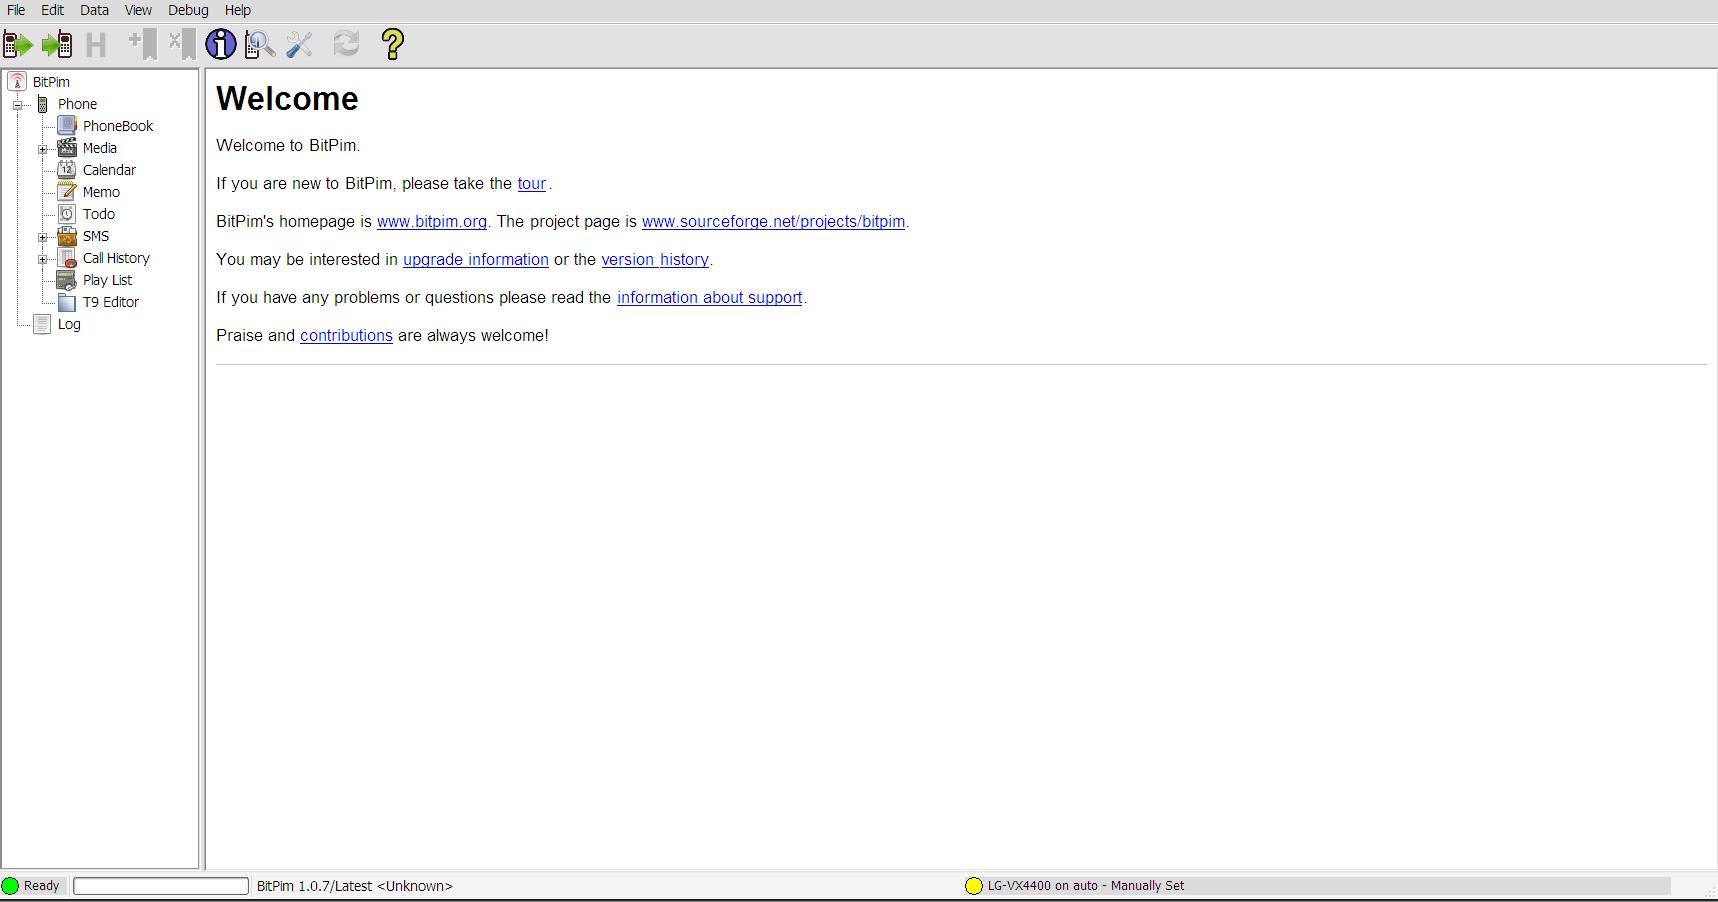Click 'LG-VX4400 on auto - Manually Set' text
The height and width of the screenshot is (902, 1718).
tap(1086, 886)
